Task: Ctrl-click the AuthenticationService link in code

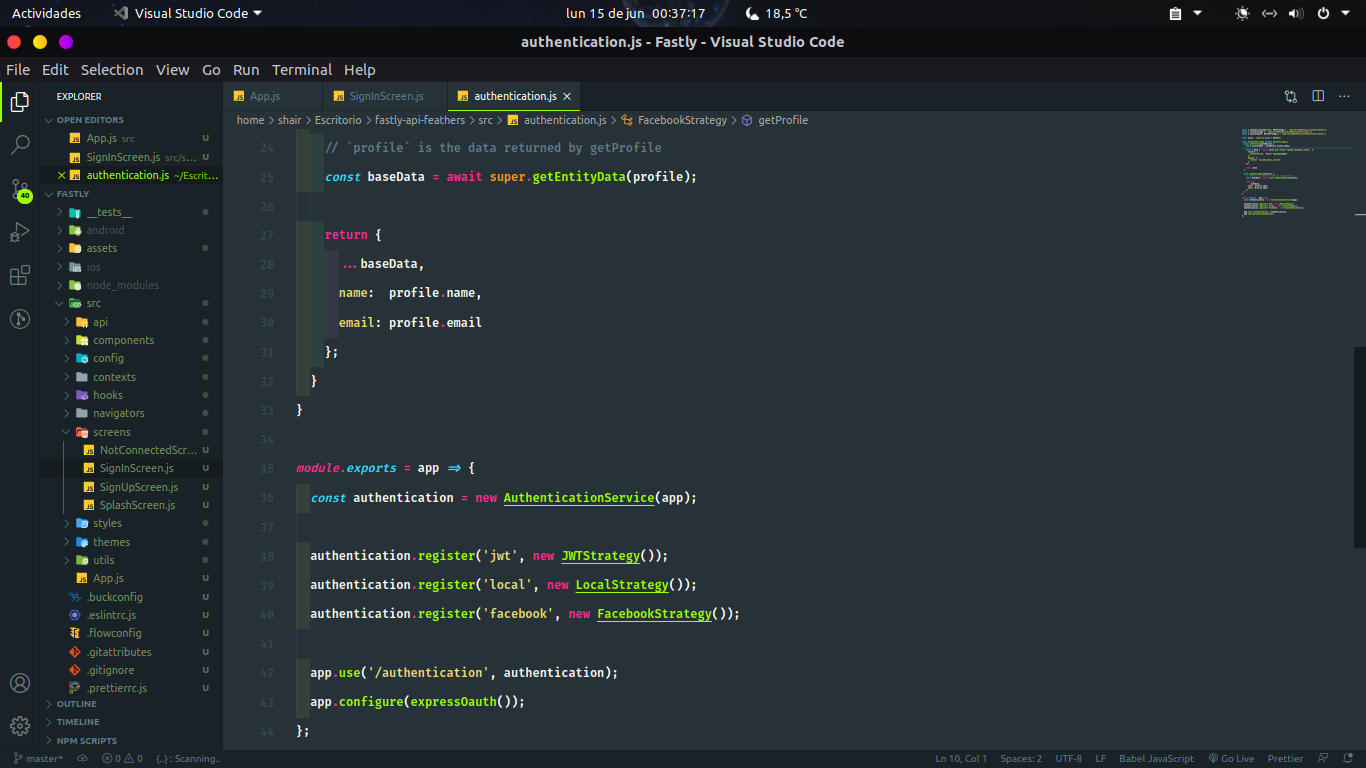Action: pyautogui.click(x=579, y=497)
